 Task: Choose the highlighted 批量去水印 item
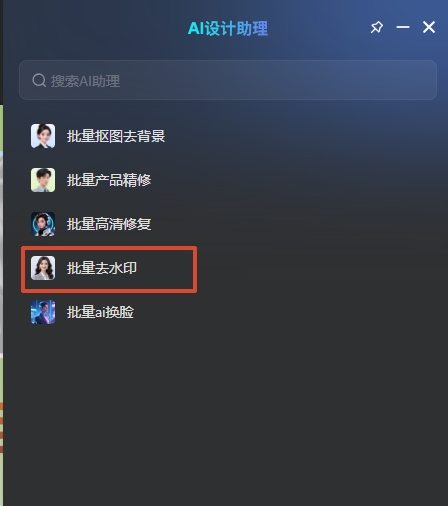coord(102,268)
